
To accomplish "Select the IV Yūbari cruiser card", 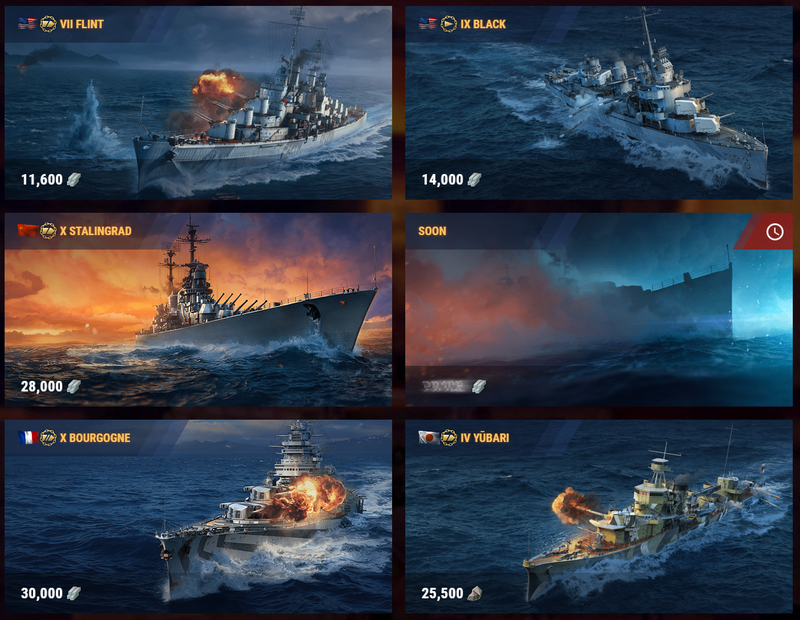I will (x=599, y=516).
